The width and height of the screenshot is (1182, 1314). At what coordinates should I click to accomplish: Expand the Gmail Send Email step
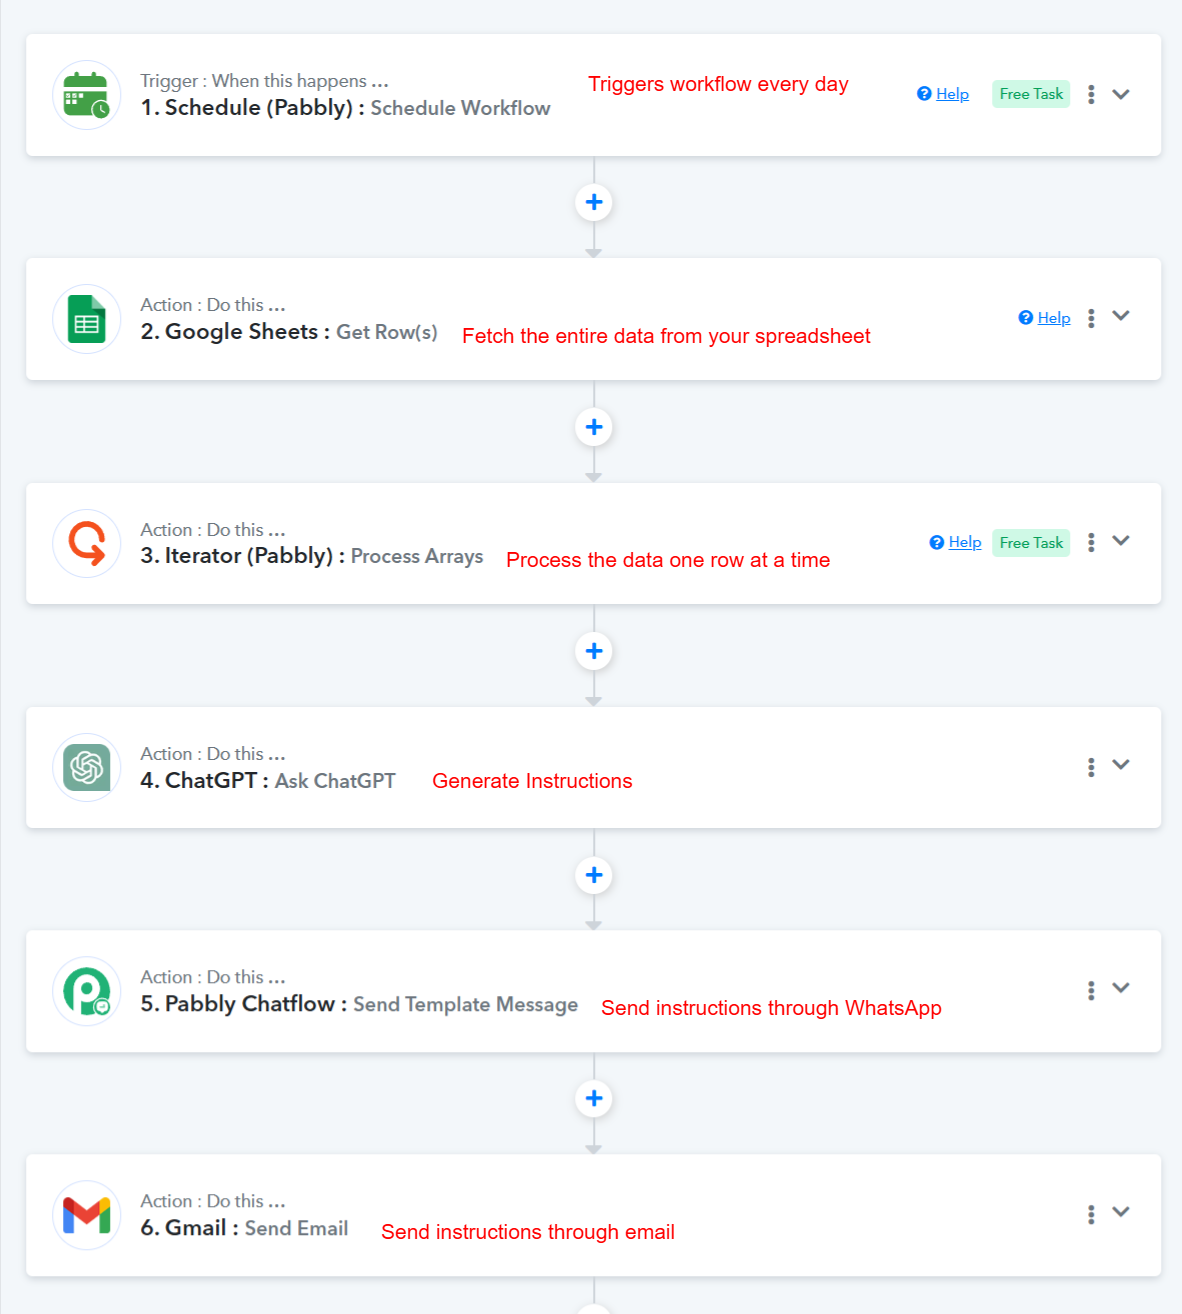click(1121, 1212)
